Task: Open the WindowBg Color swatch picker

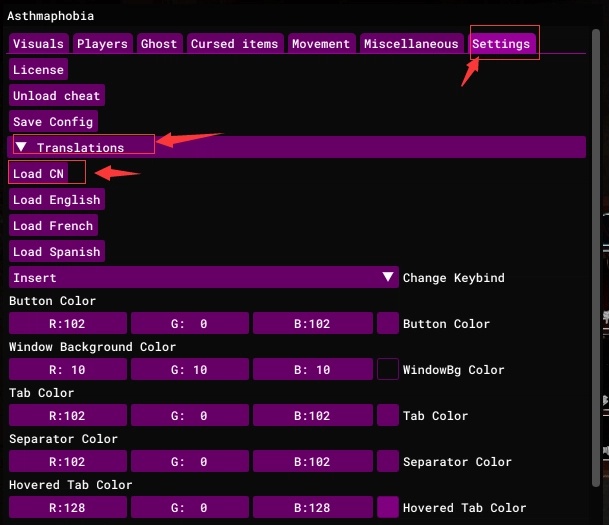Action: [x=388, y=370]
